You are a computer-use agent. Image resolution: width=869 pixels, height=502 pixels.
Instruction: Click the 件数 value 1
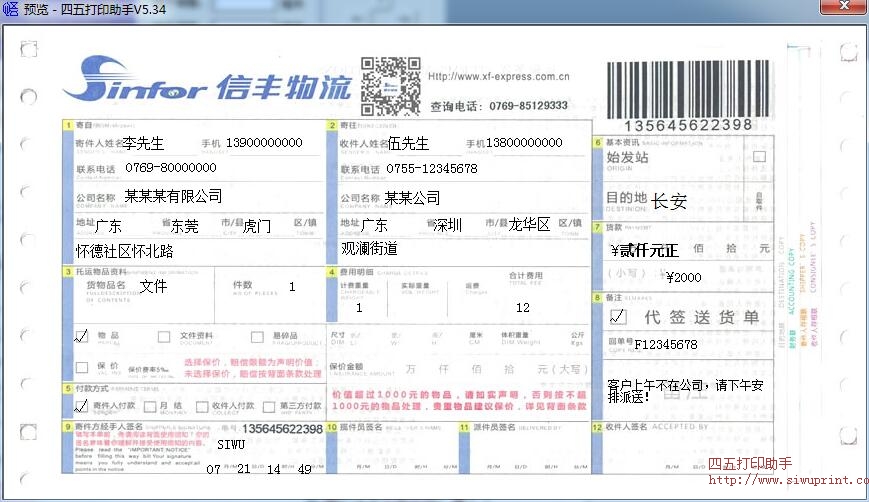[x=292, y=286]
